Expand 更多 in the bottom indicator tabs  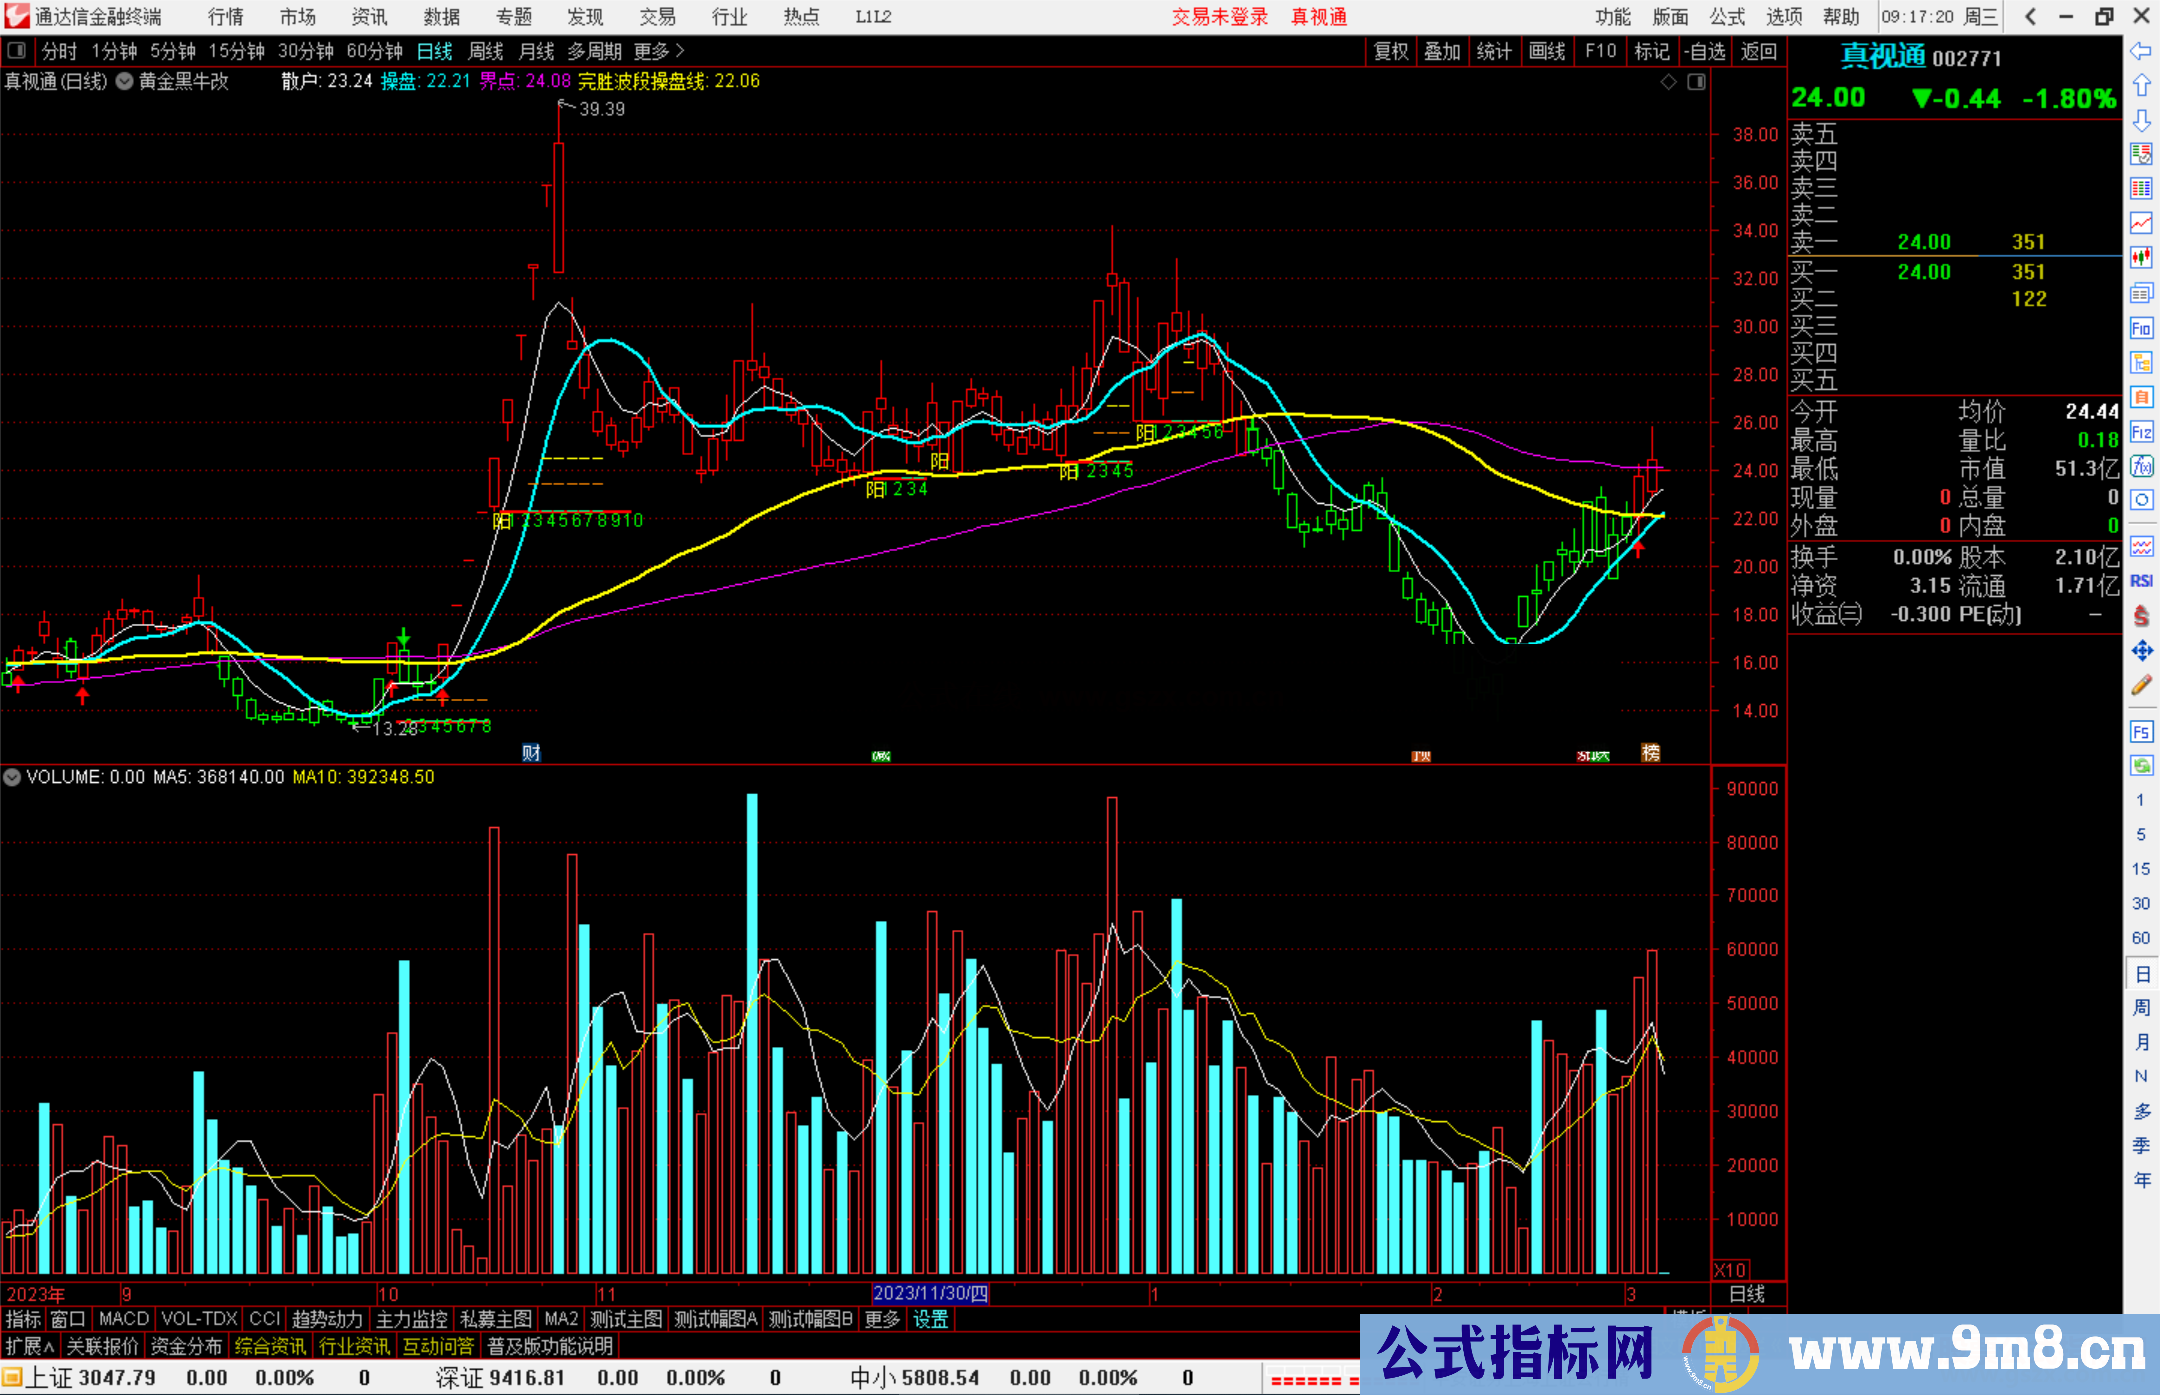pyautogui.click(x=882, y=1319)
